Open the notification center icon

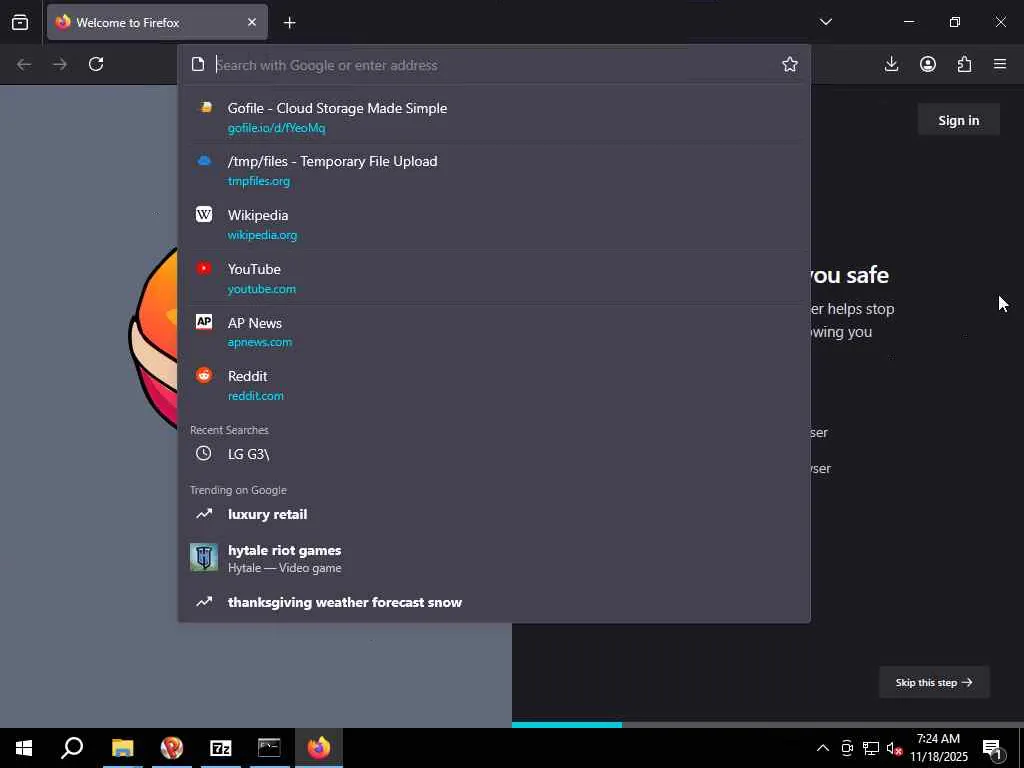(x=992, y=749)
